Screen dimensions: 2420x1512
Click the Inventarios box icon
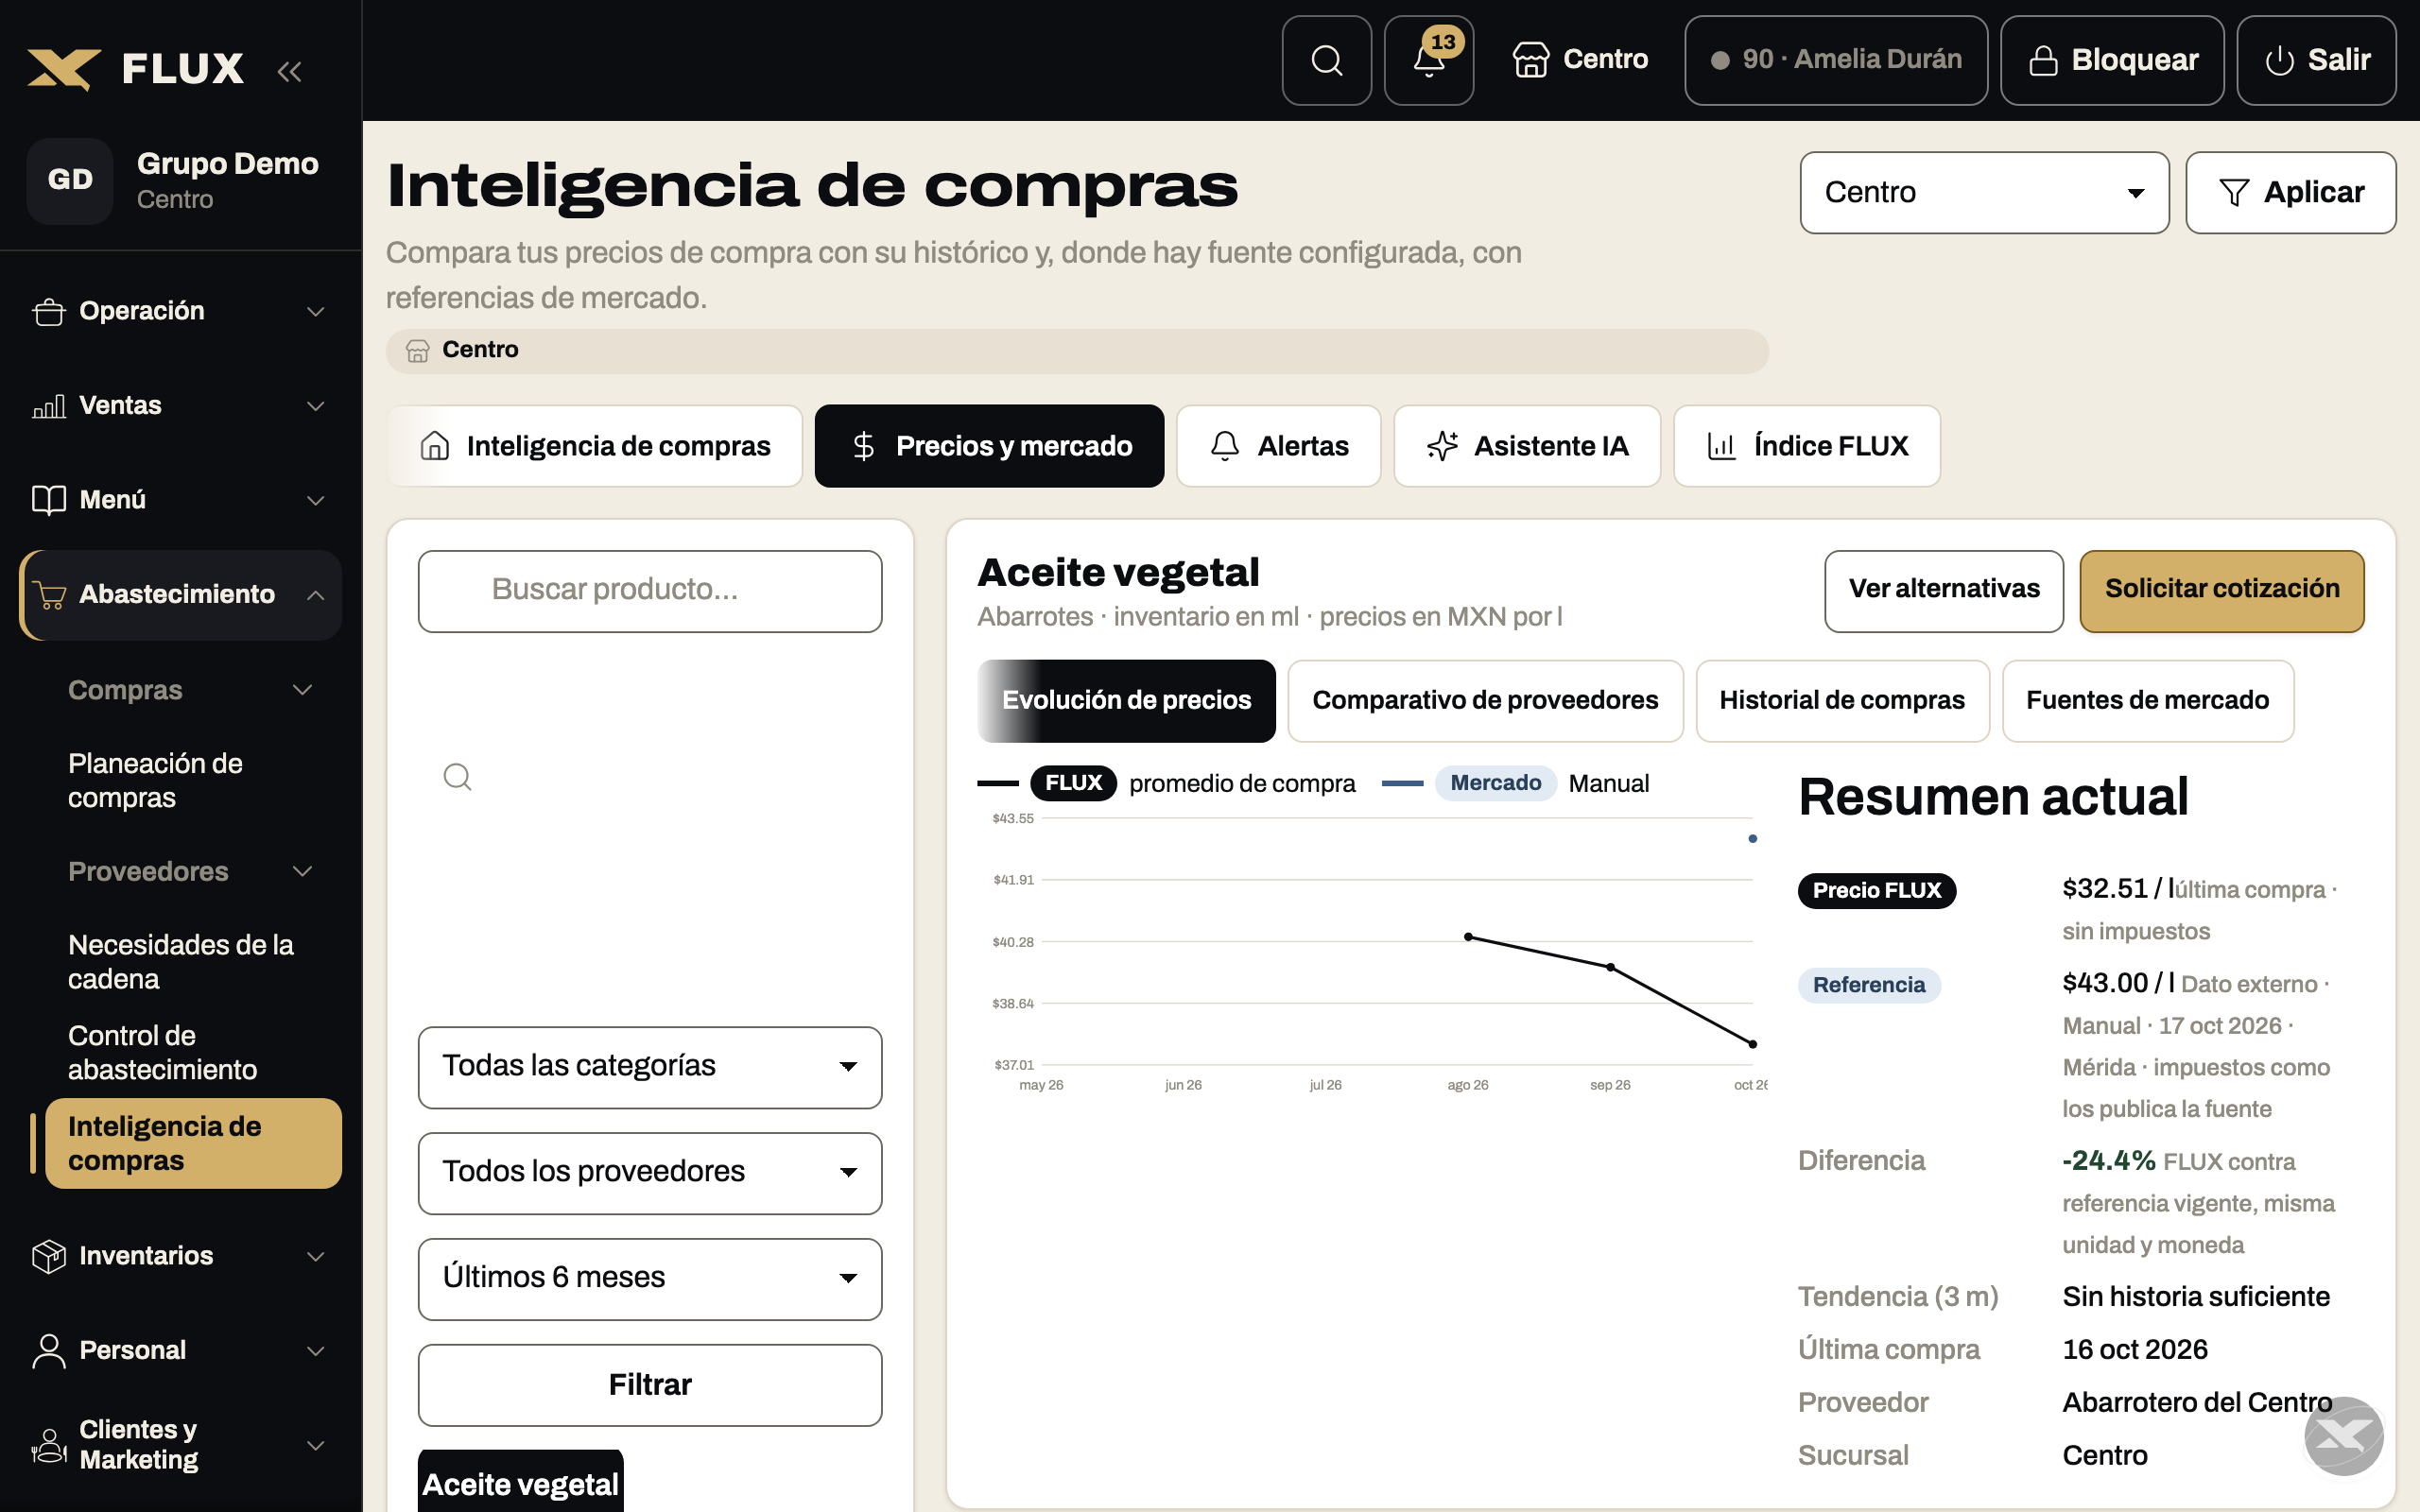point(48,1256)
